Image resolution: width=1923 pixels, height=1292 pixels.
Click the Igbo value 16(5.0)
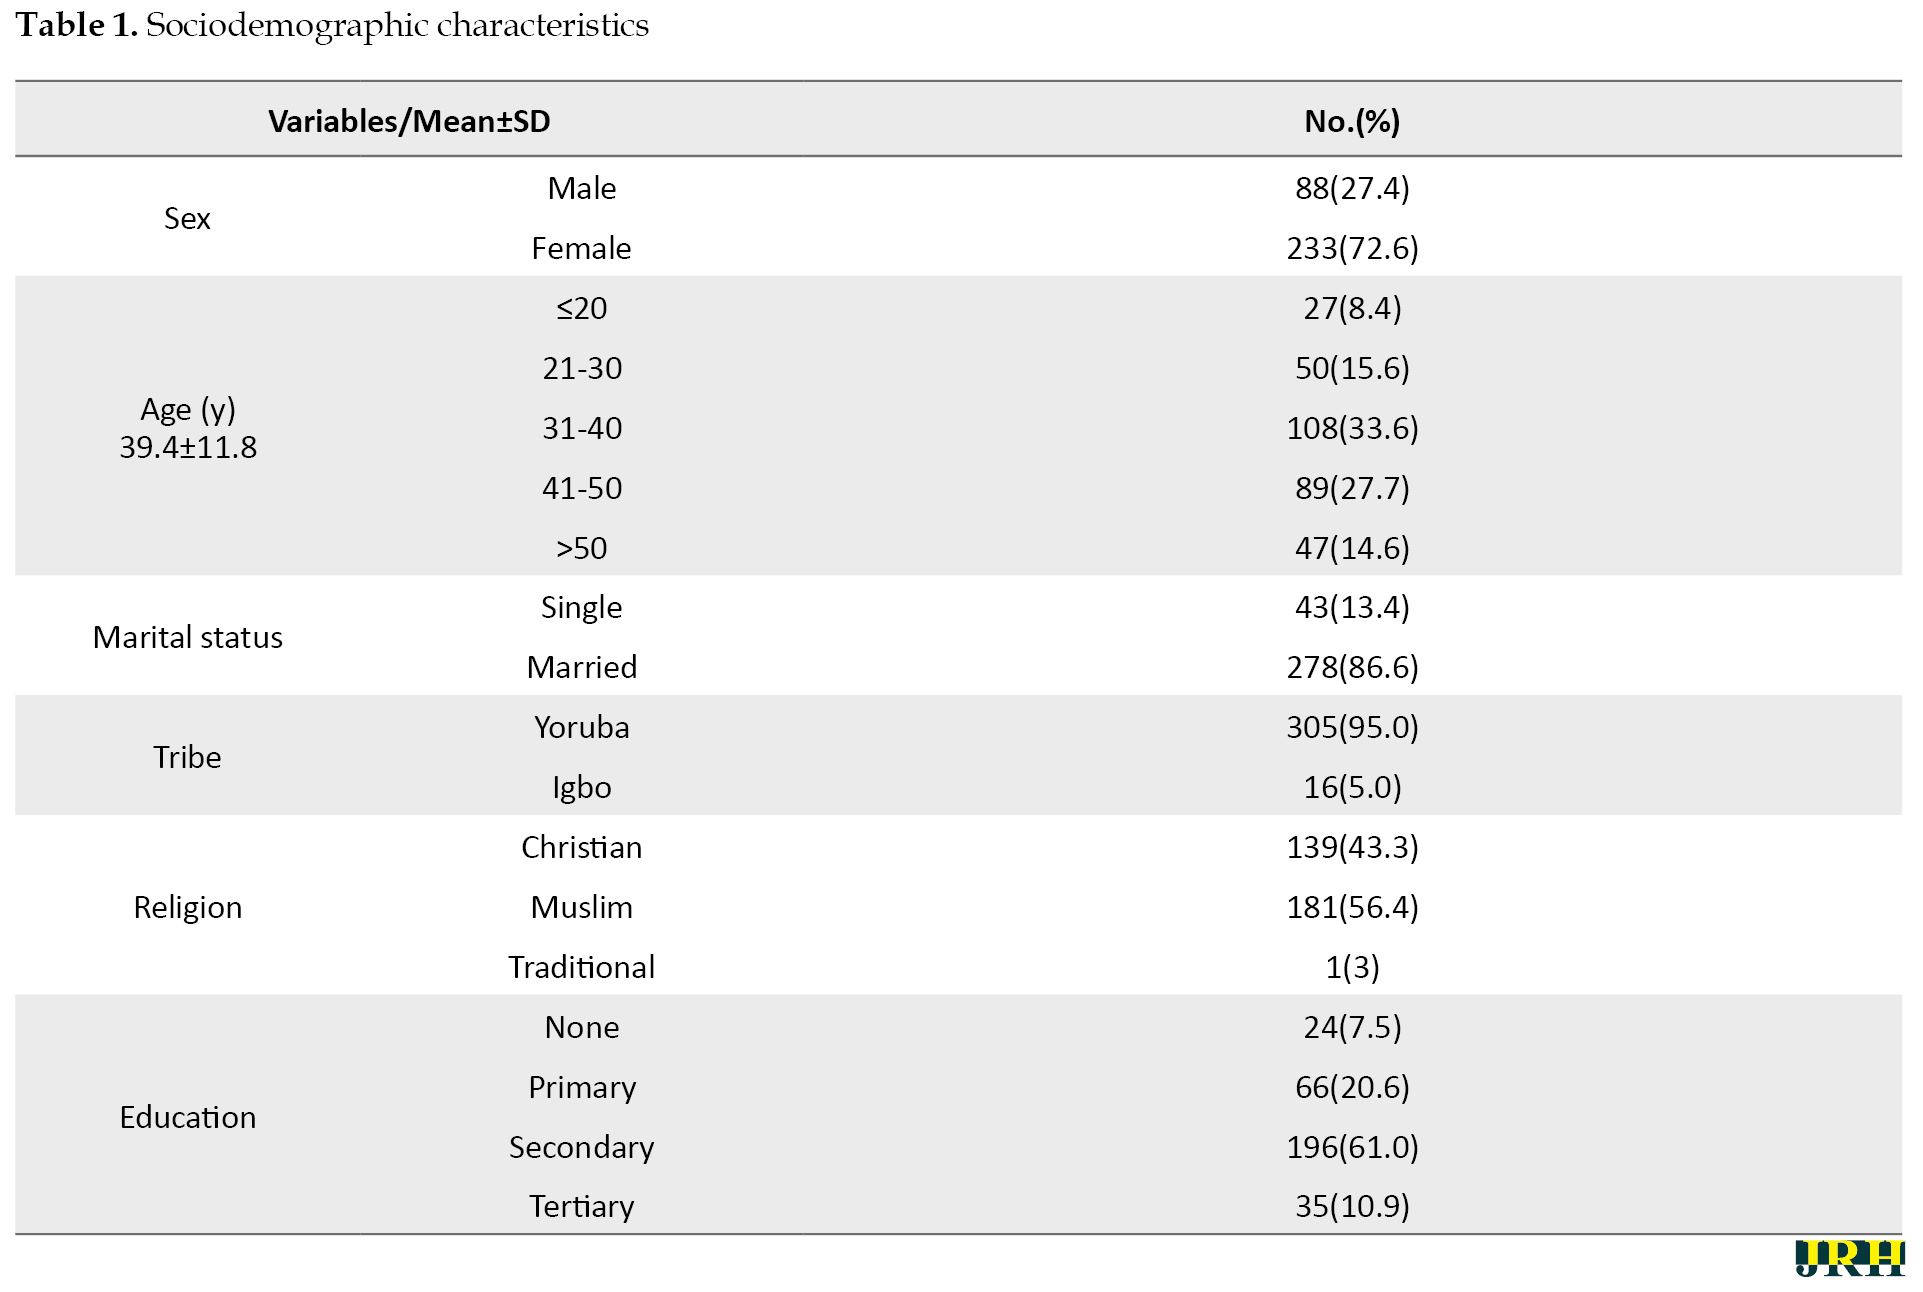tap(1352, 787)
